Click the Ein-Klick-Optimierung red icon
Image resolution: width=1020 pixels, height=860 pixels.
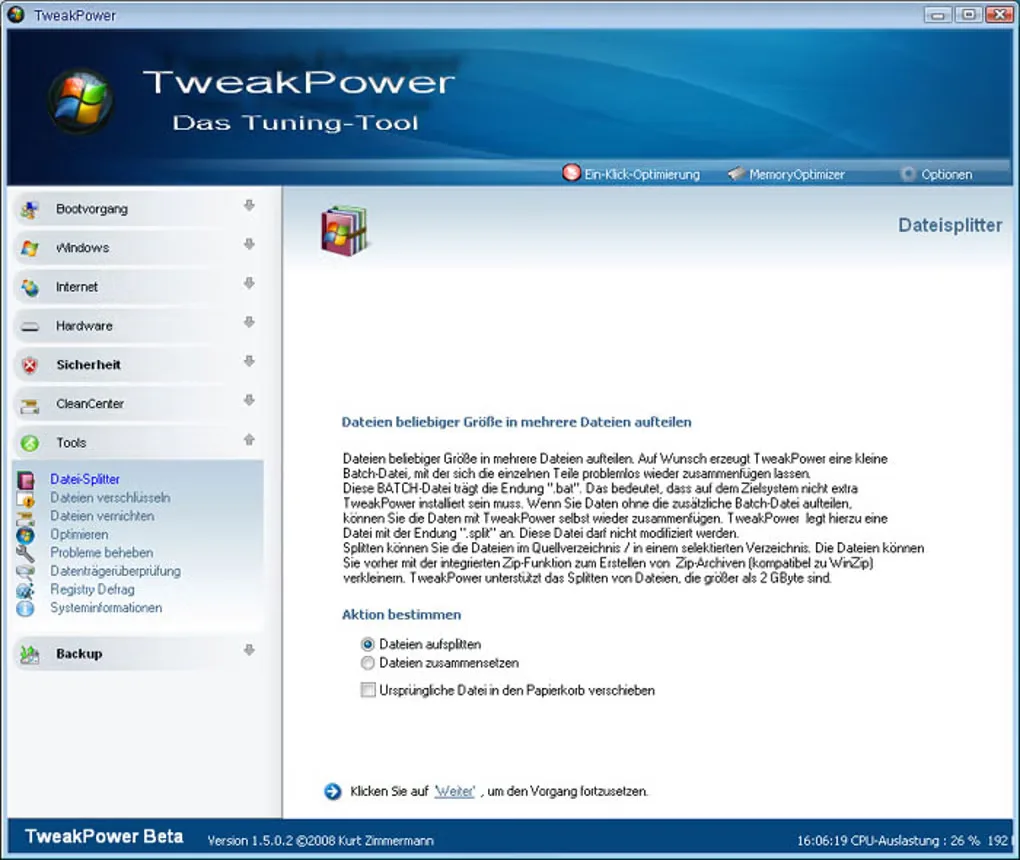(571, 173)
